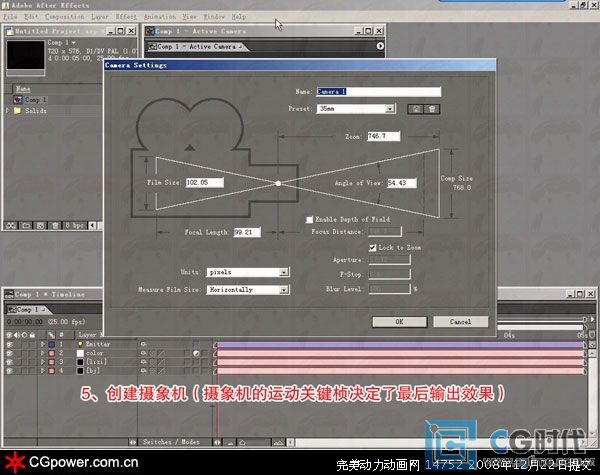The height and width of the screenshot is (475, 600).
Task: Expand the Emitter layer properties
Action: click(43, 344)
